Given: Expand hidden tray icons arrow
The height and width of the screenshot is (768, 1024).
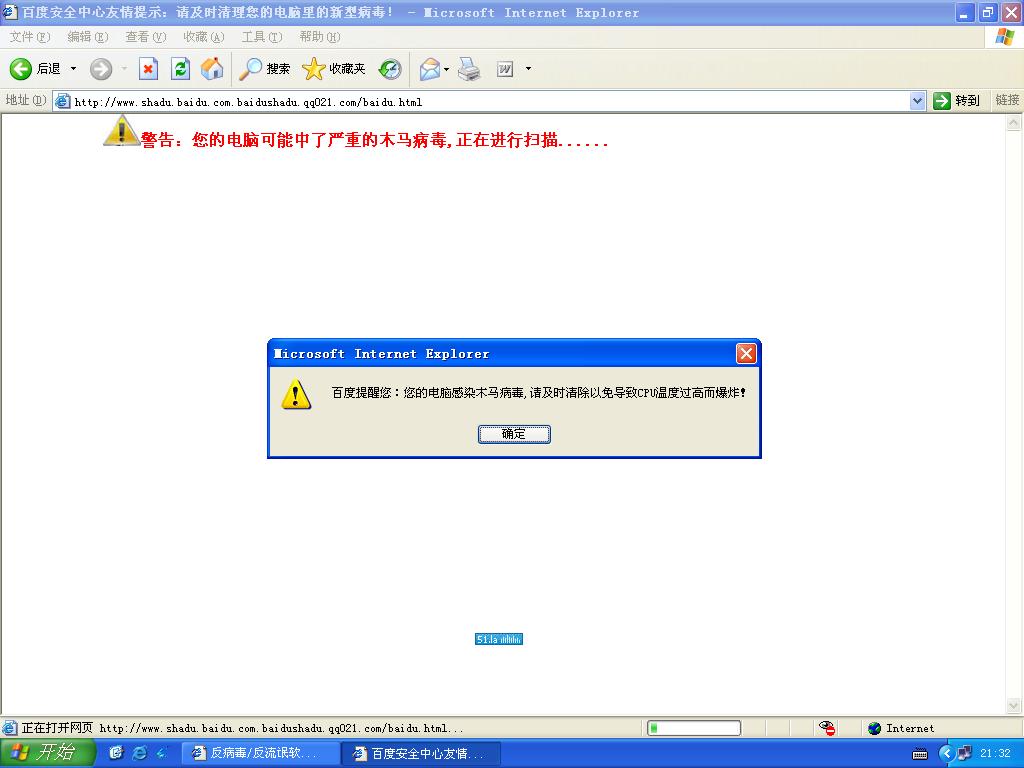Looking at the screenshot, I should tap(946, 754).
